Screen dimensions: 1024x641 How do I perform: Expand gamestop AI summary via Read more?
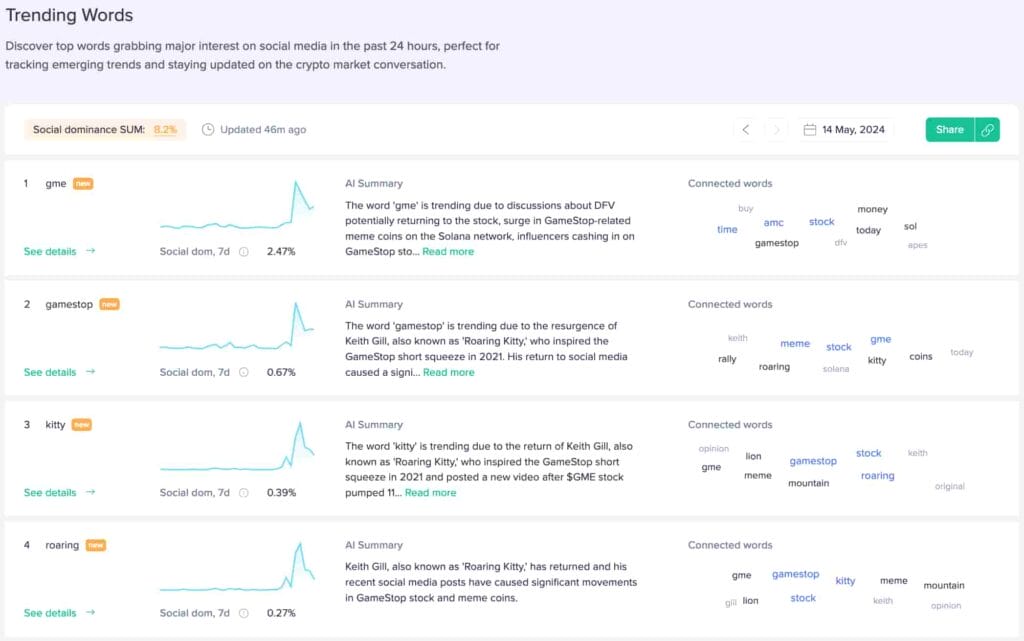pos(449,373)
